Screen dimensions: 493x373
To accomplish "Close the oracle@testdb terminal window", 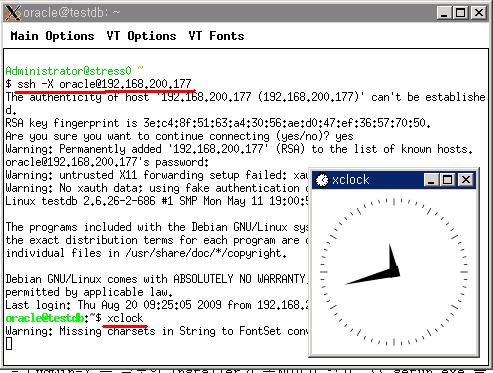I will click(479, 13).
